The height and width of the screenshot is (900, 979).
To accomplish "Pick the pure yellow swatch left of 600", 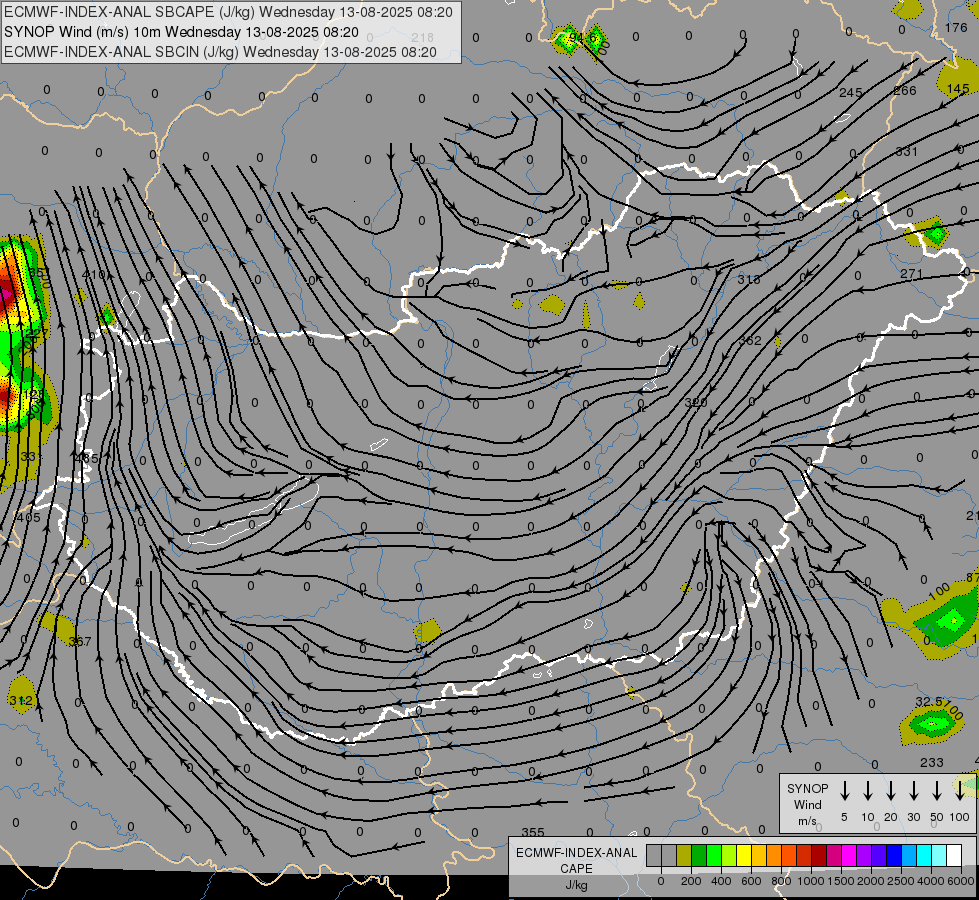I will coord(744,856).
